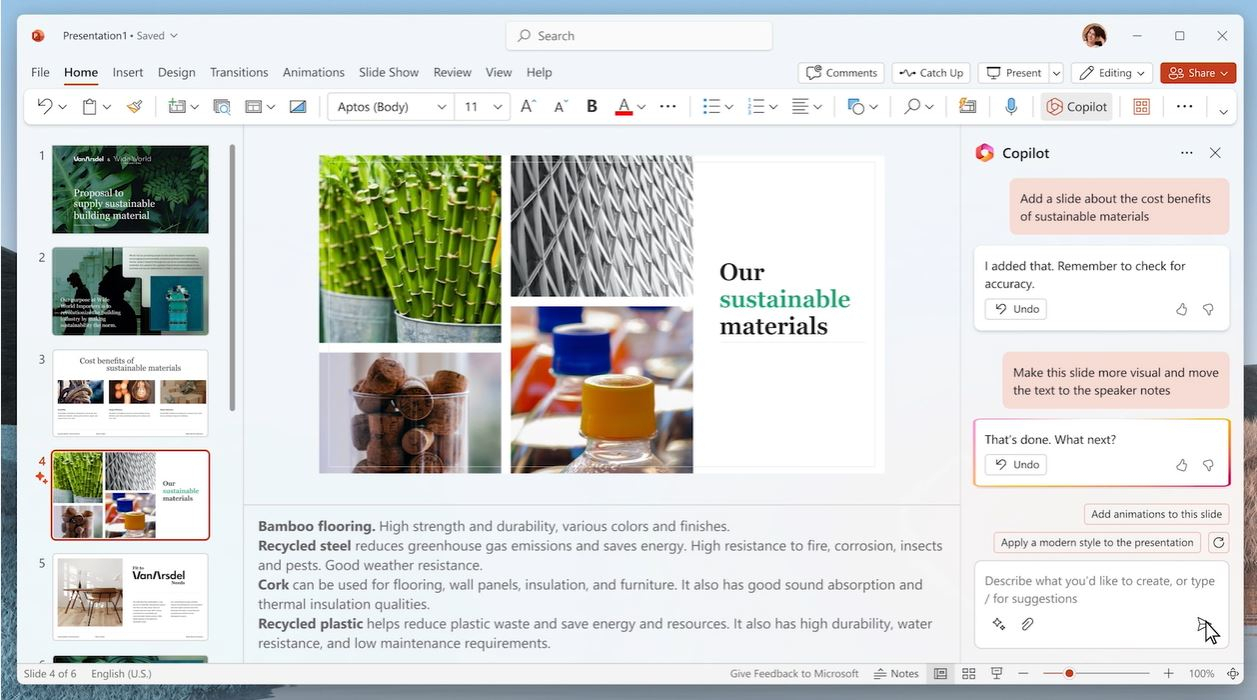Expand the Paste options arrow
The image size is (1257, 700).
coord(107,107)
